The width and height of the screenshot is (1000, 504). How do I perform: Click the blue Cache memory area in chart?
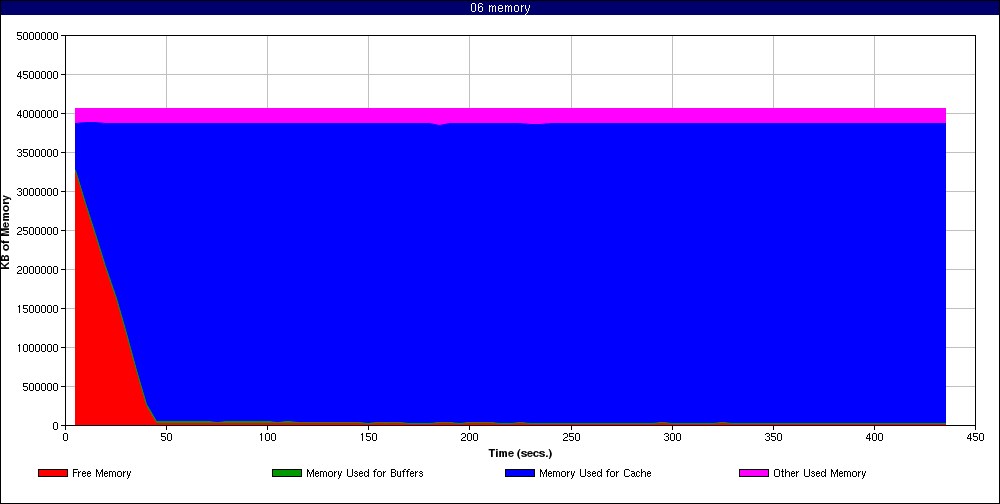(510, 274)
